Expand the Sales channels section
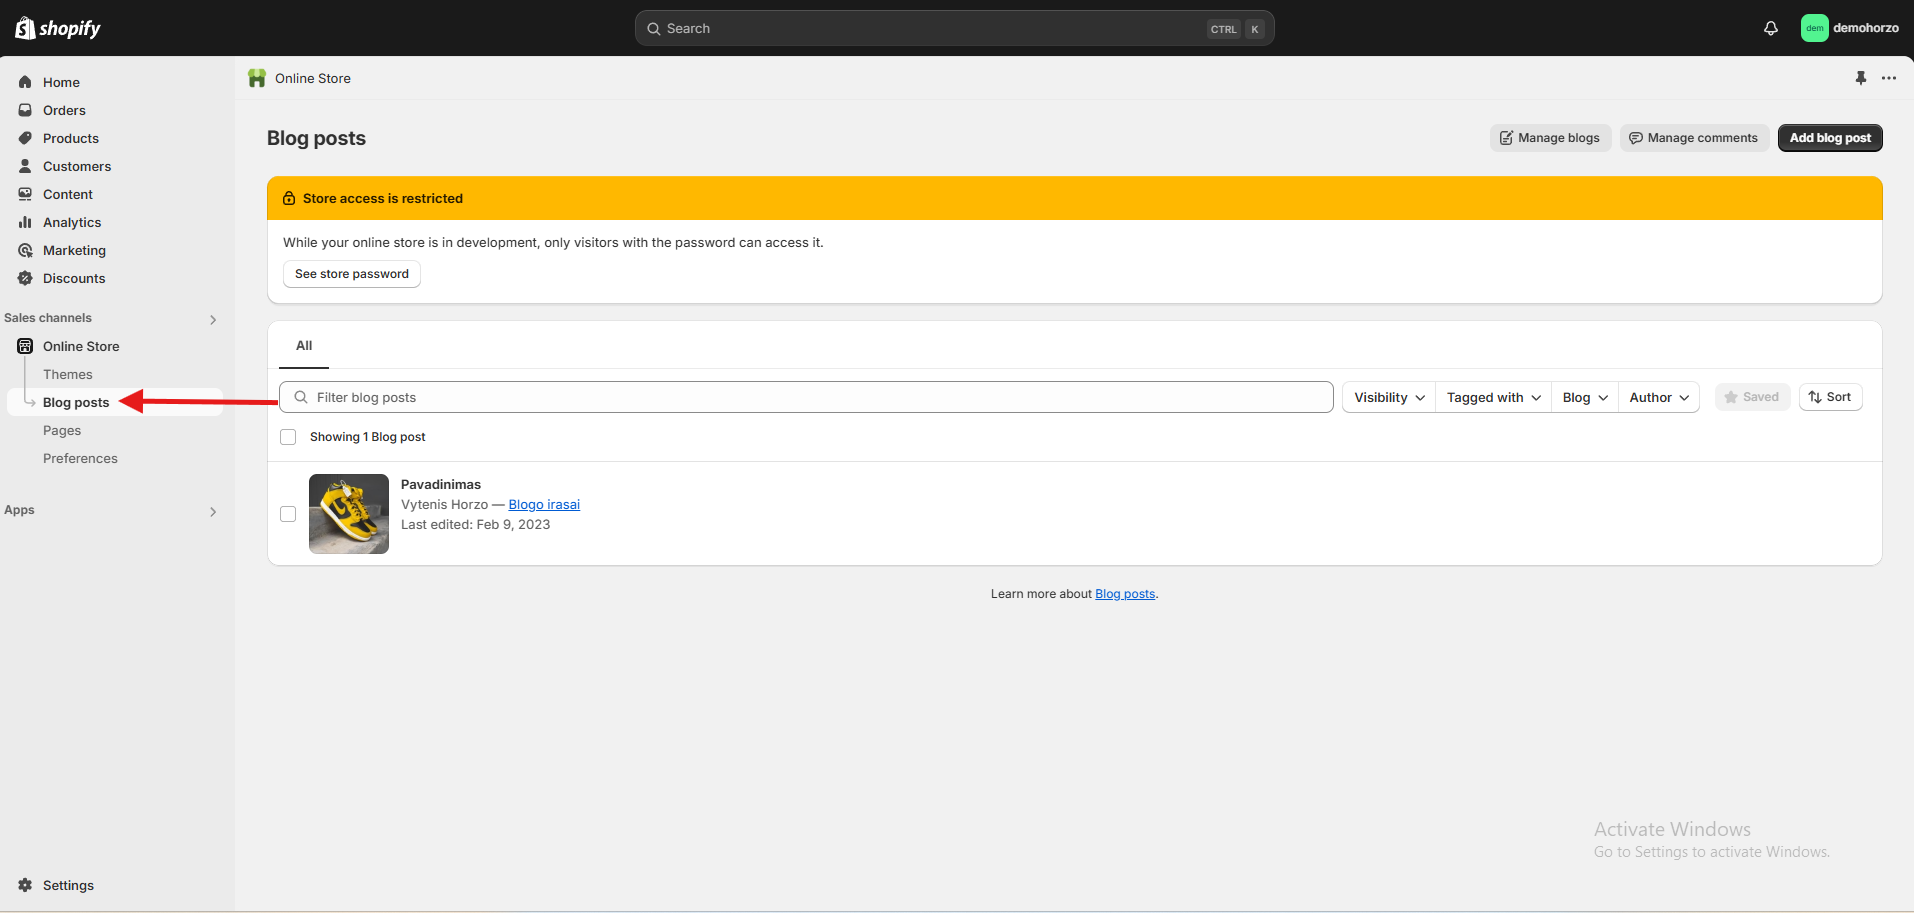Screen dimensions: 1914x913 click(212, 319)
